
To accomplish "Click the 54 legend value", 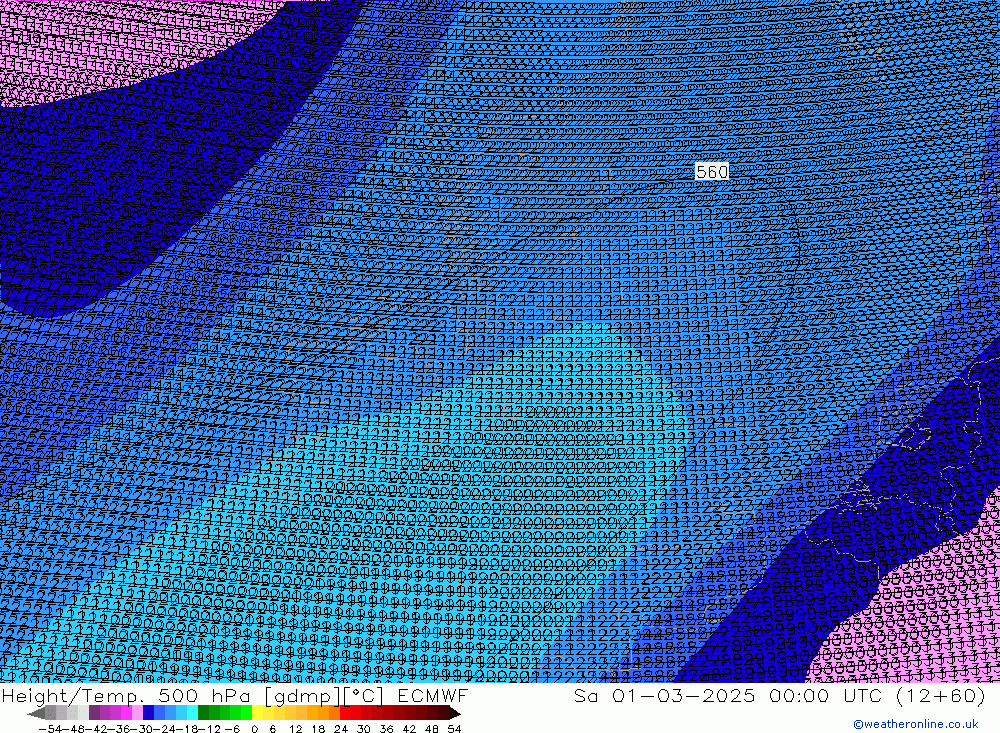I will pyautogui.click(x=454, y=729).
